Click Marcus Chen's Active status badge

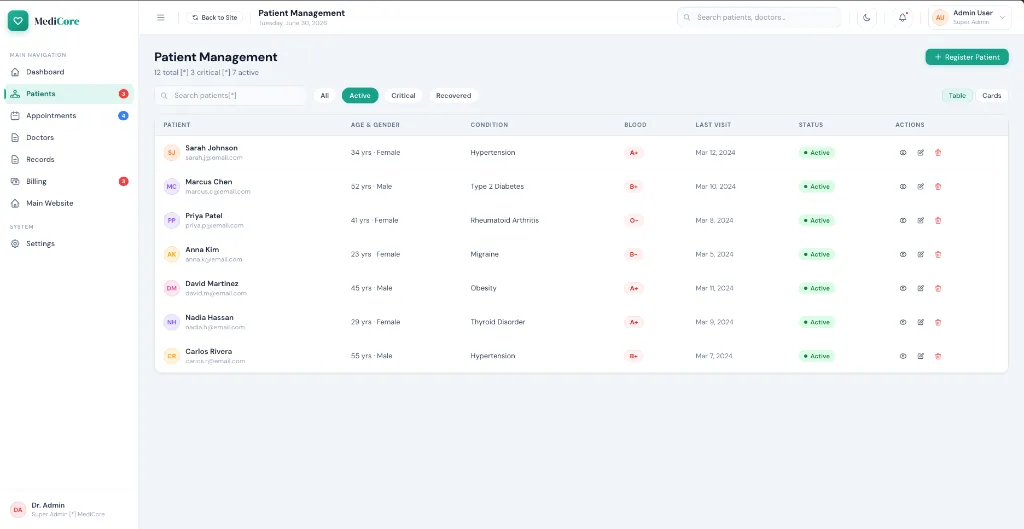(816, 187)
